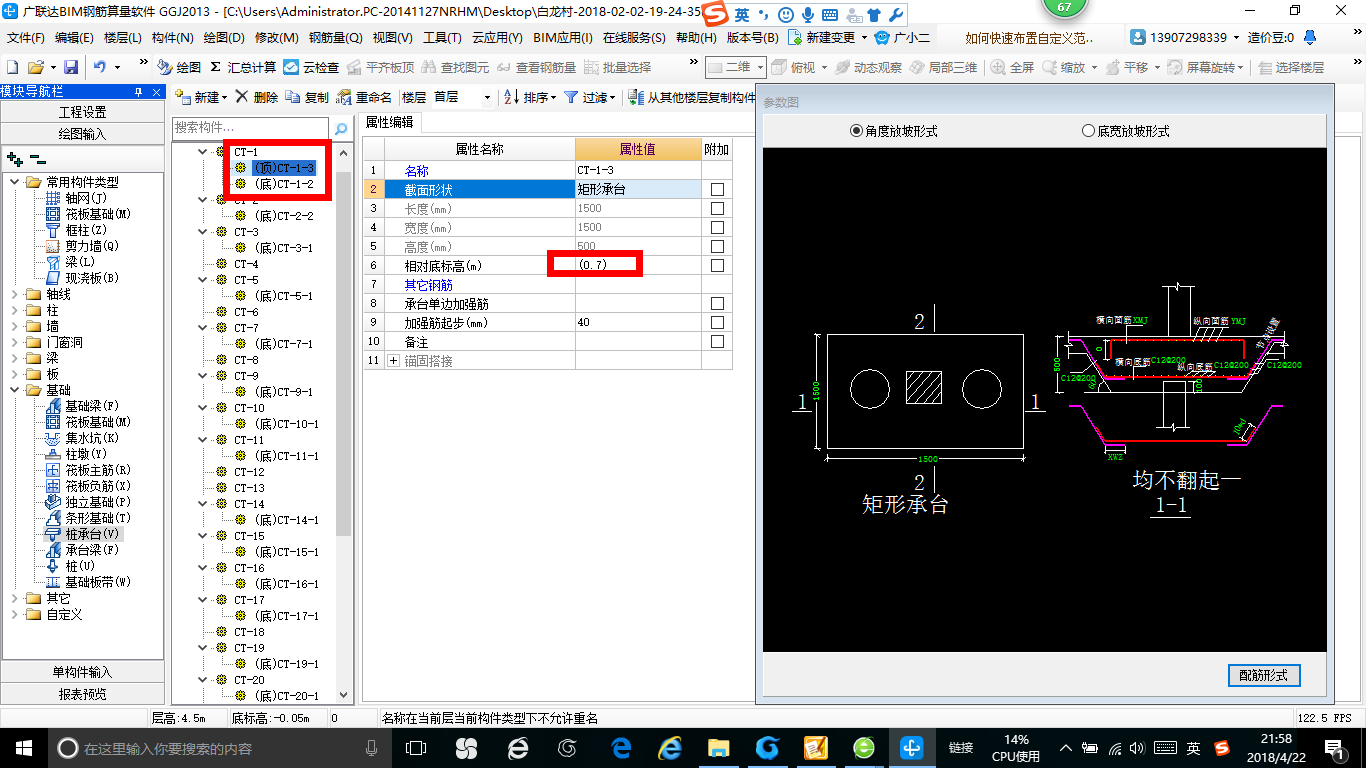This screenshot has width=1366, height=768.
Task: Expand 锚固搭接 property group
Action: tap(393, 361)
